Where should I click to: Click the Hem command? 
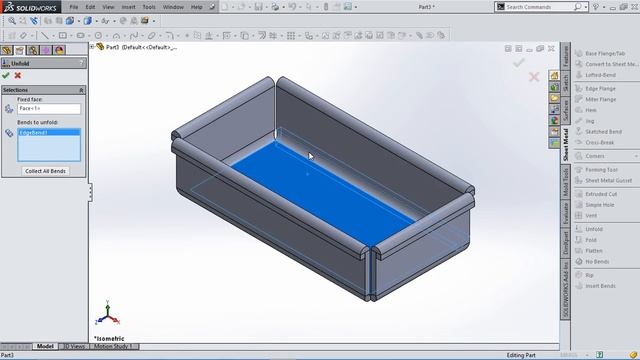click(x=586, y=110)
